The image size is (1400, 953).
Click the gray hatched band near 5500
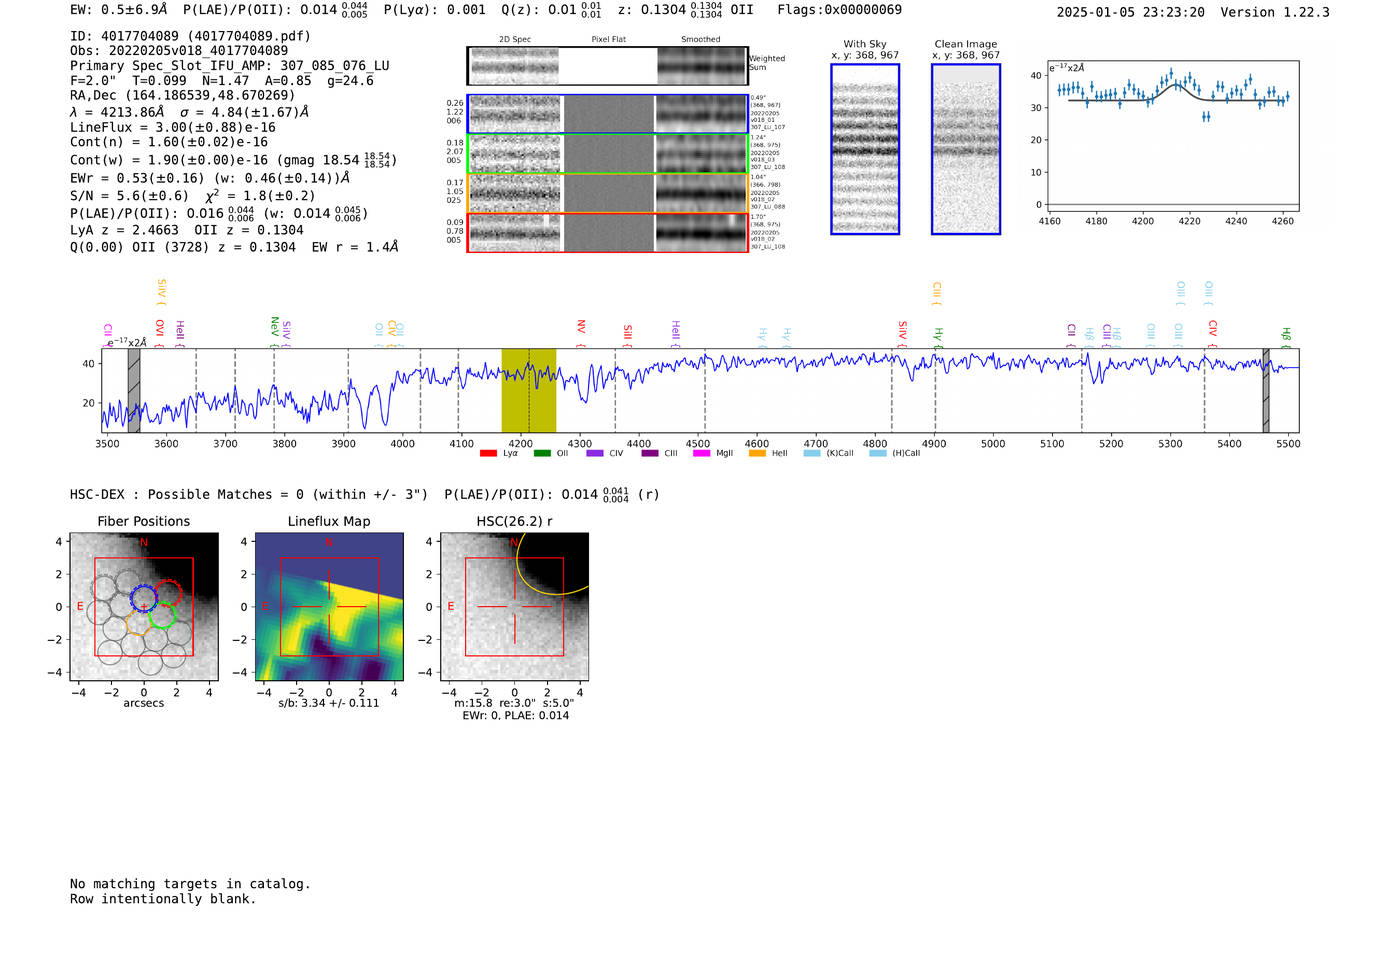pos(1266,390)
